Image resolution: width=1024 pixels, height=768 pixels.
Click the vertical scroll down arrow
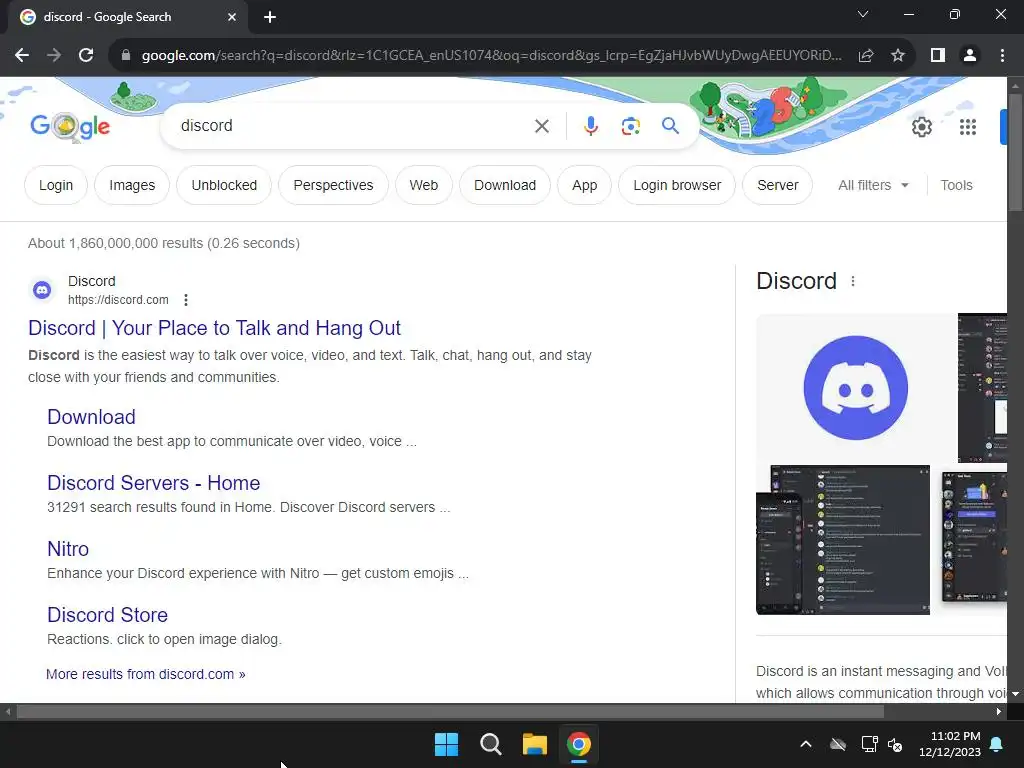(1015, 694)
